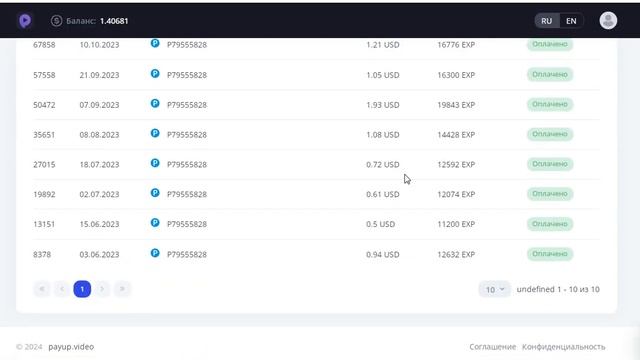Screen dimensions: 640x360
Task: Click the value 16776 EXP
Action: pyautogui.click(x=456, y=44)
